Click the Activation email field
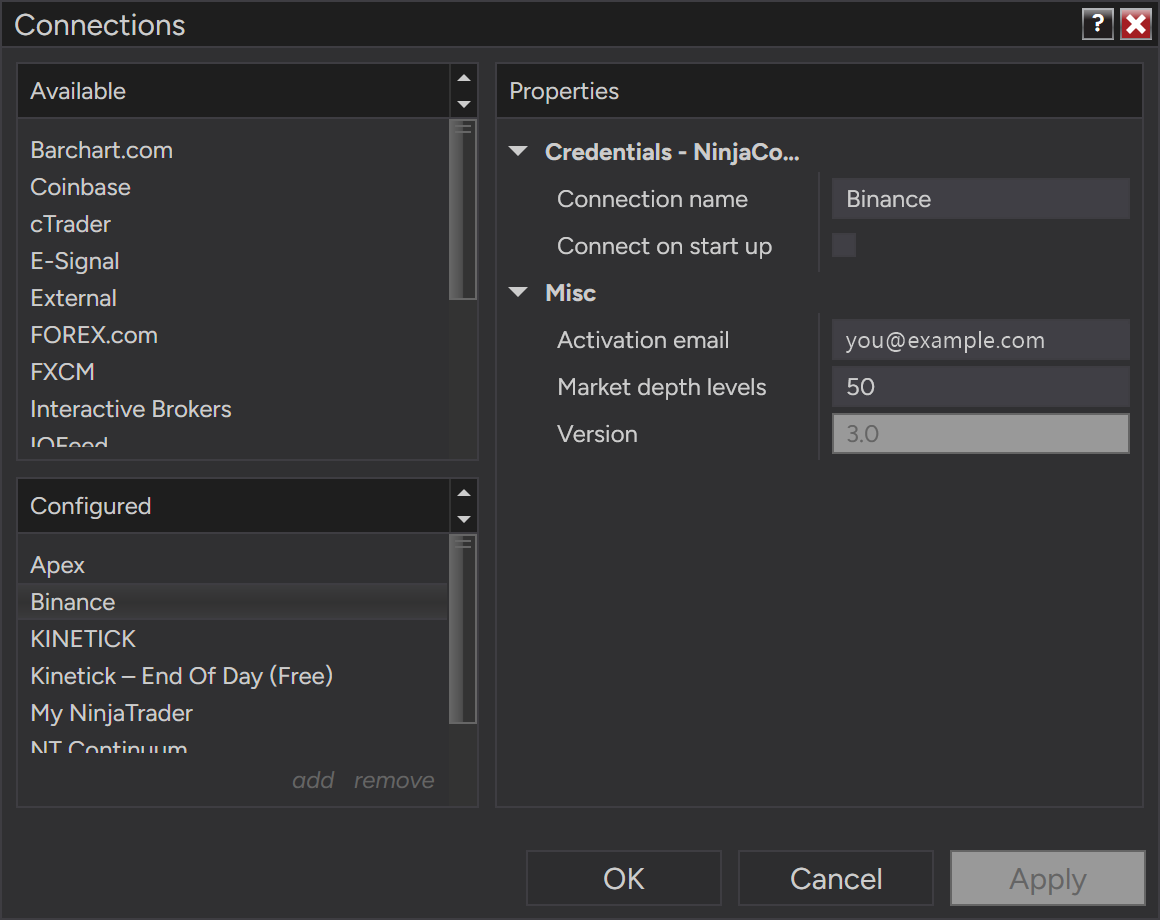This screenshot has height=920, width=1160. 980,340
